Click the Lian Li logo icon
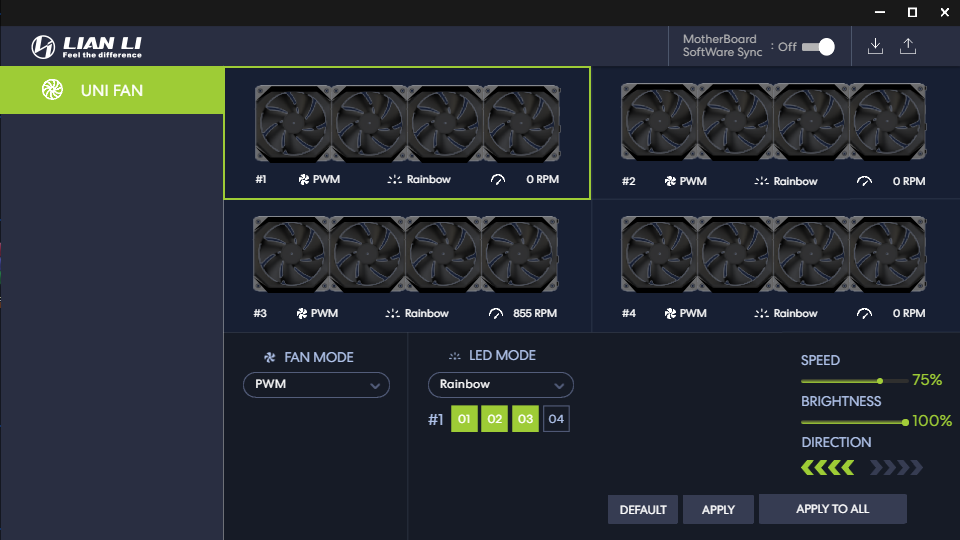The image size is (960, 540). [43, 47]
